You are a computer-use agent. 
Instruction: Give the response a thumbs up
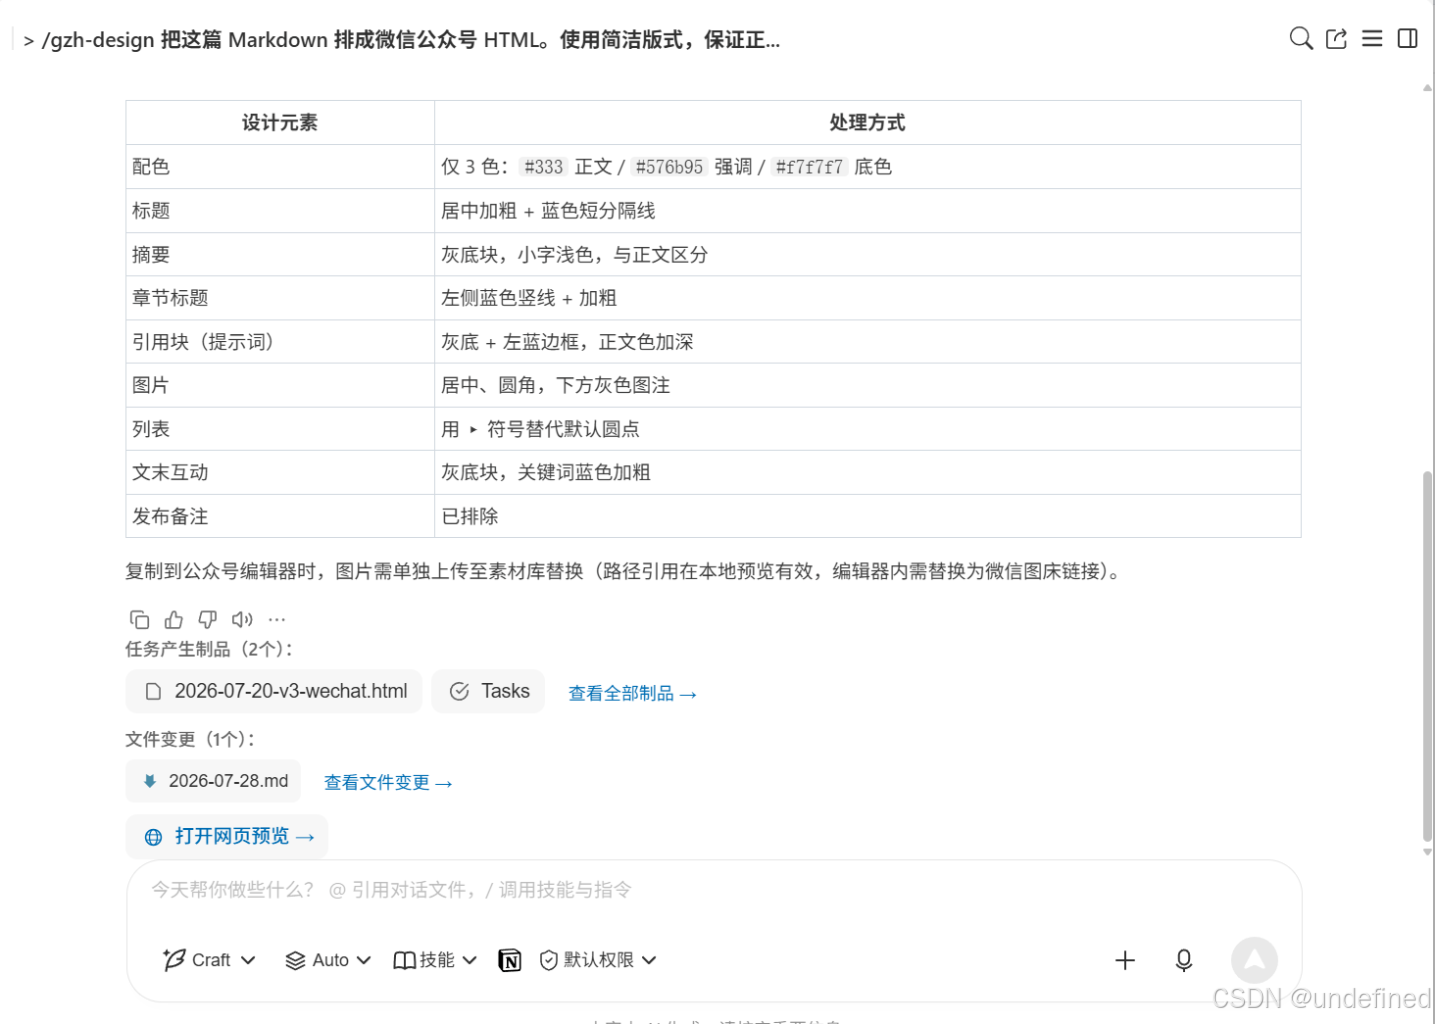174,620
